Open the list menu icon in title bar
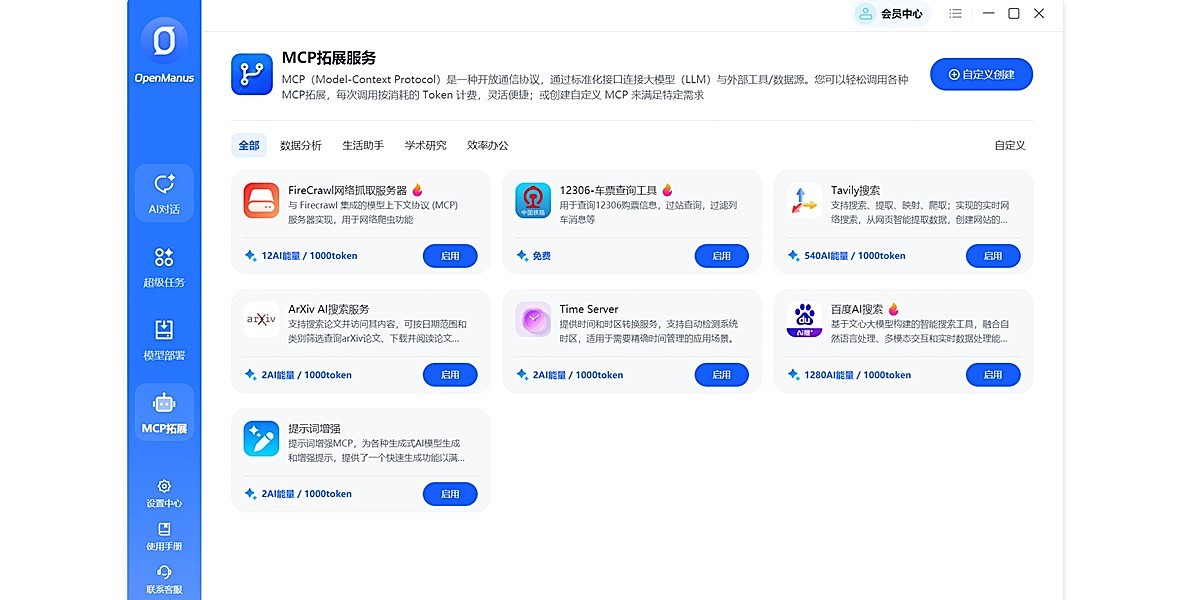The image size is (1200, 600). coord(956,14)
